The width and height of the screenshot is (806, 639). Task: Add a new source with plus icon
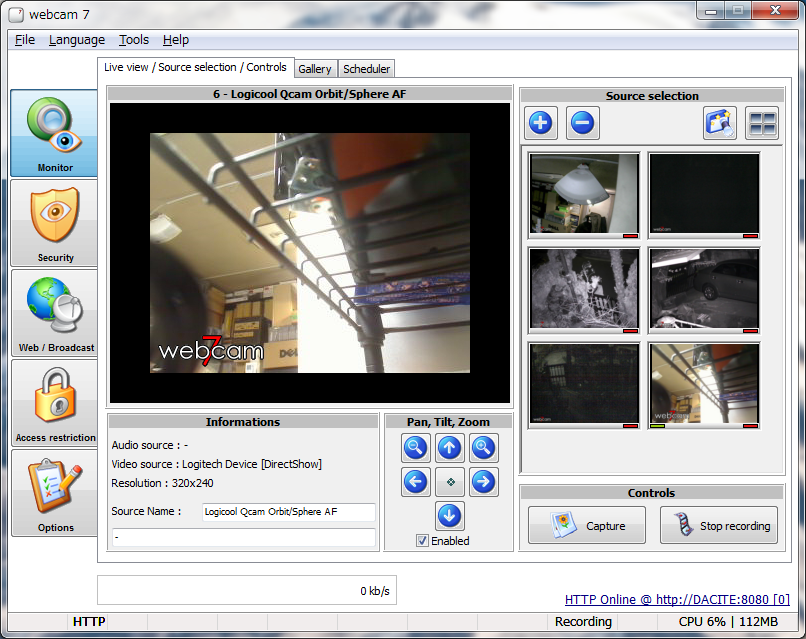541,123
